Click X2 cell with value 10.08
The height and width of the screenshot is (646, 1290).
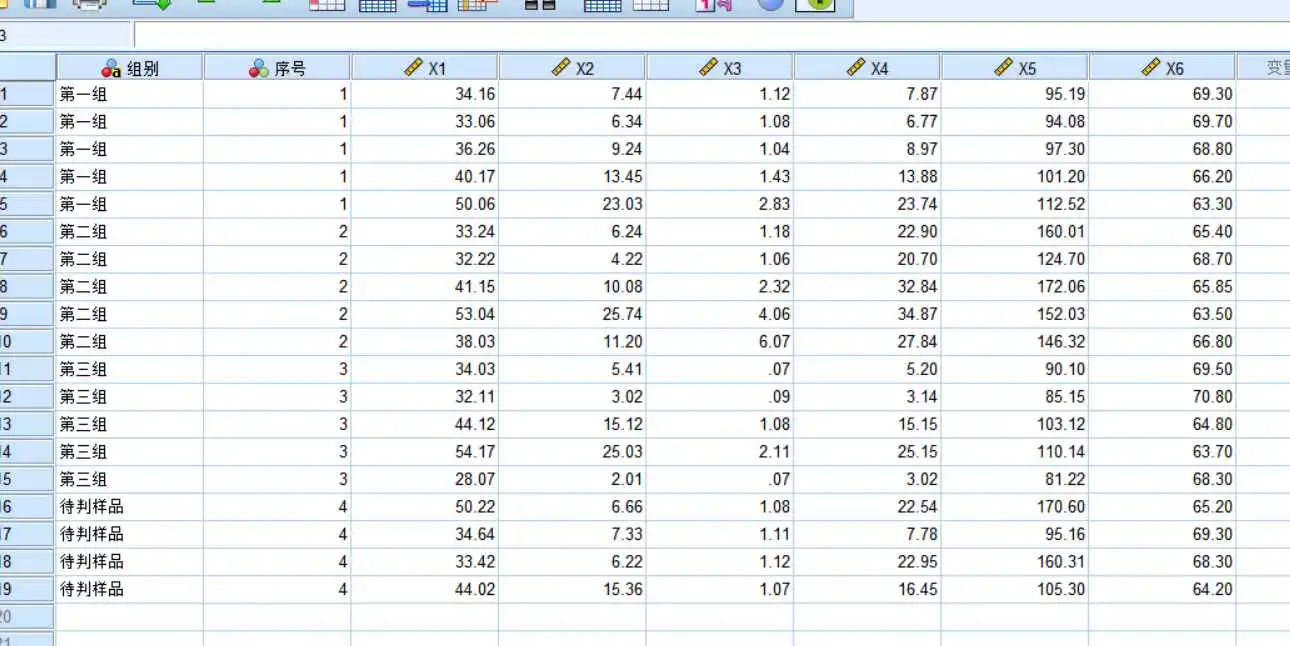click(x=573, y=287)
